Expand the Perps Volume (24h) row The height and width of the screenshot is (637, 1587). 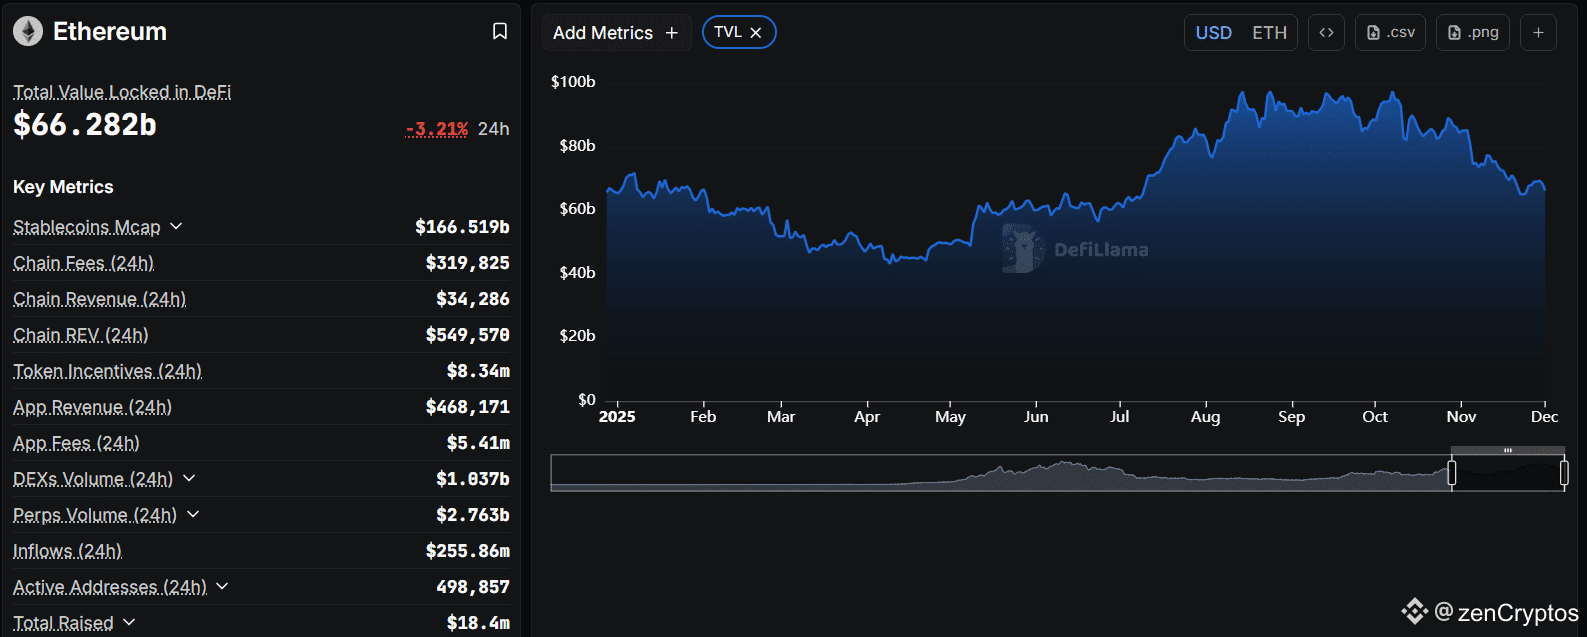[x=193, y=515]
